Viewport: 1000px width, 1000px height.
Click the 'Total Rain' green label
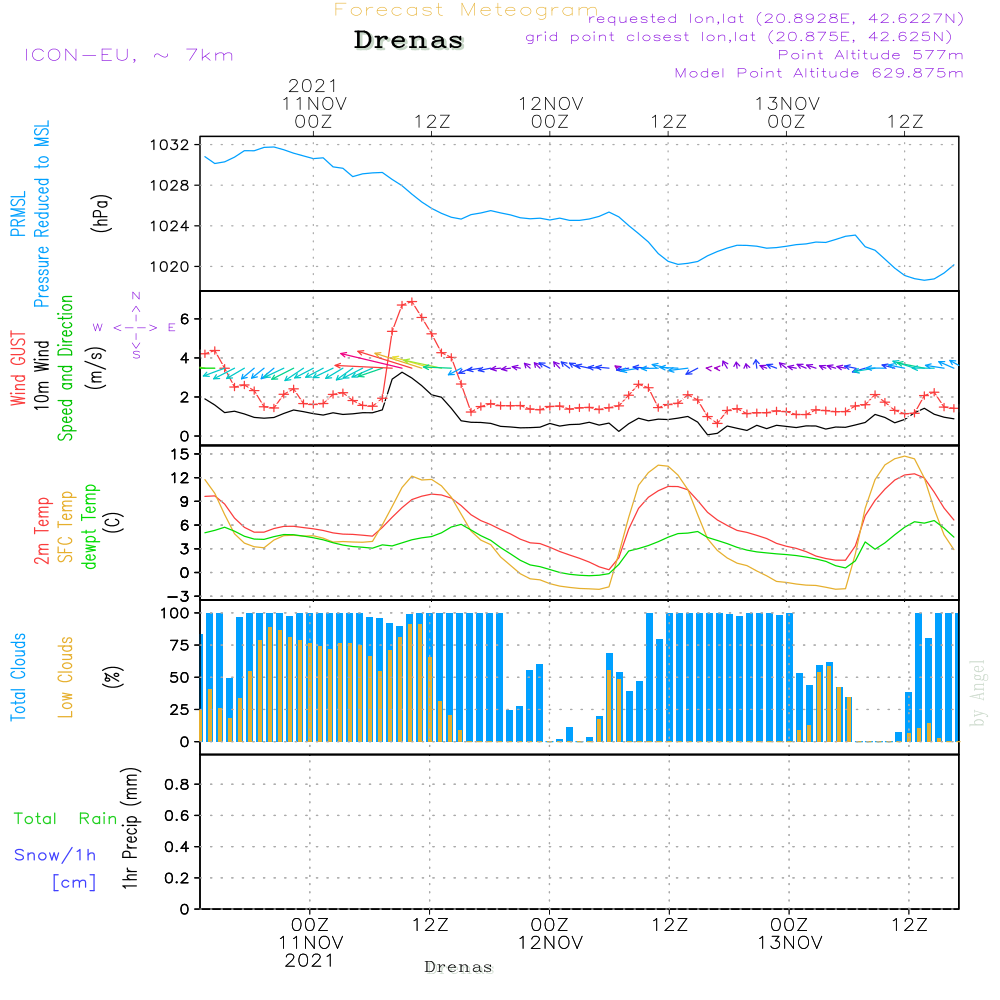tap(66, 819)
